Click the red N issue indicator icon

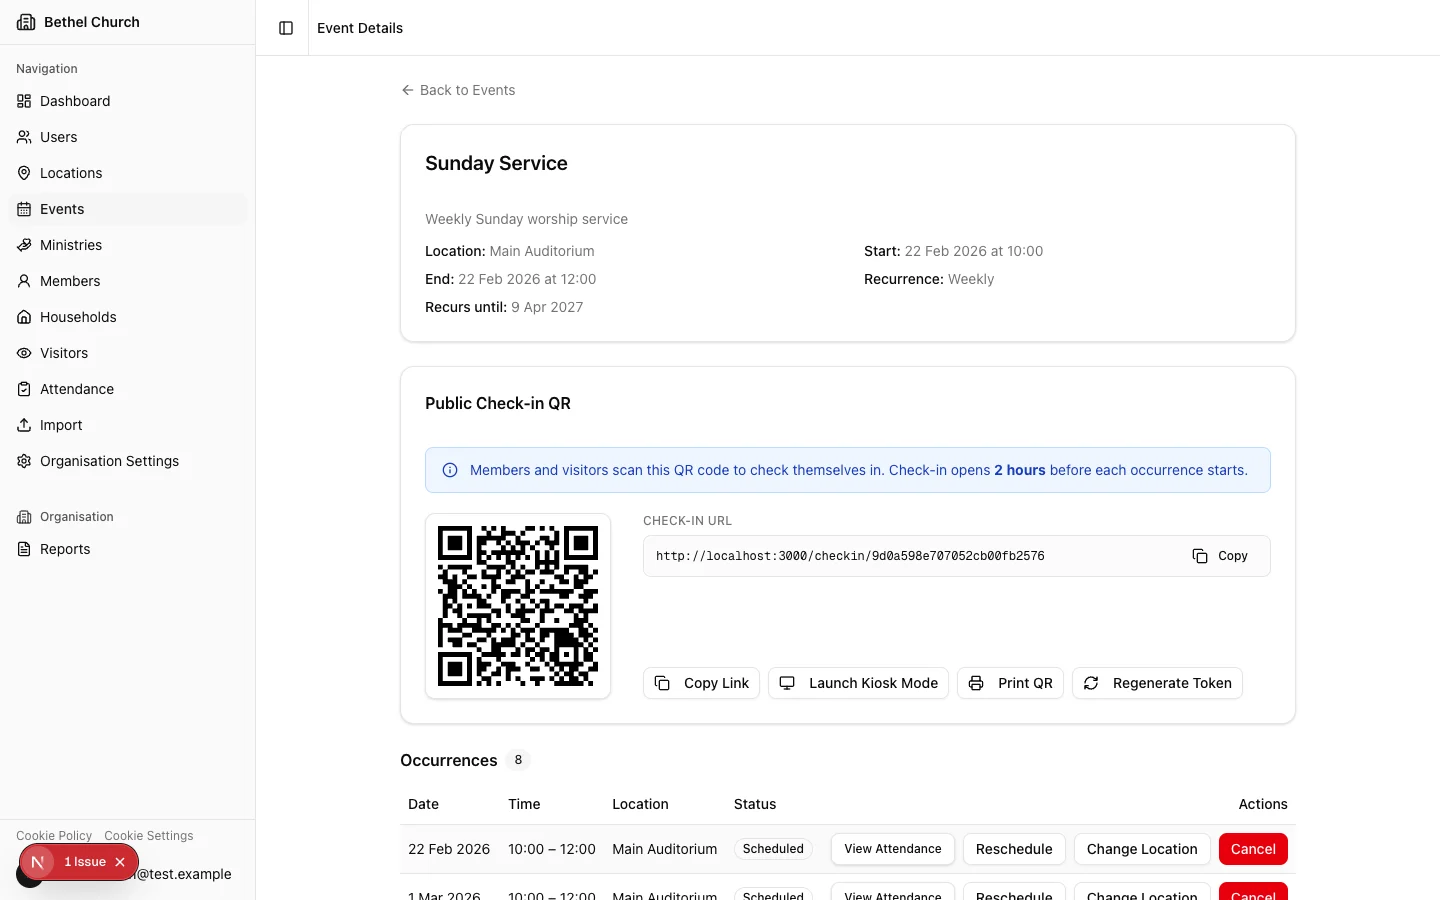click(38, 862)
